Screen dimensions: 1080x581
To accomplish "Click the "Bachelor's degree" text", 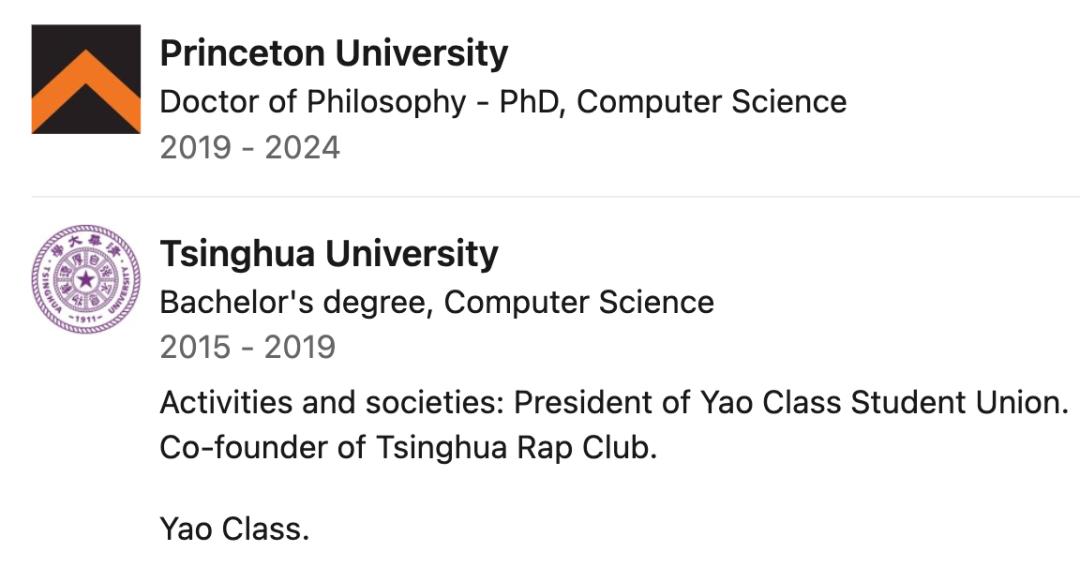I will (295, 301).
